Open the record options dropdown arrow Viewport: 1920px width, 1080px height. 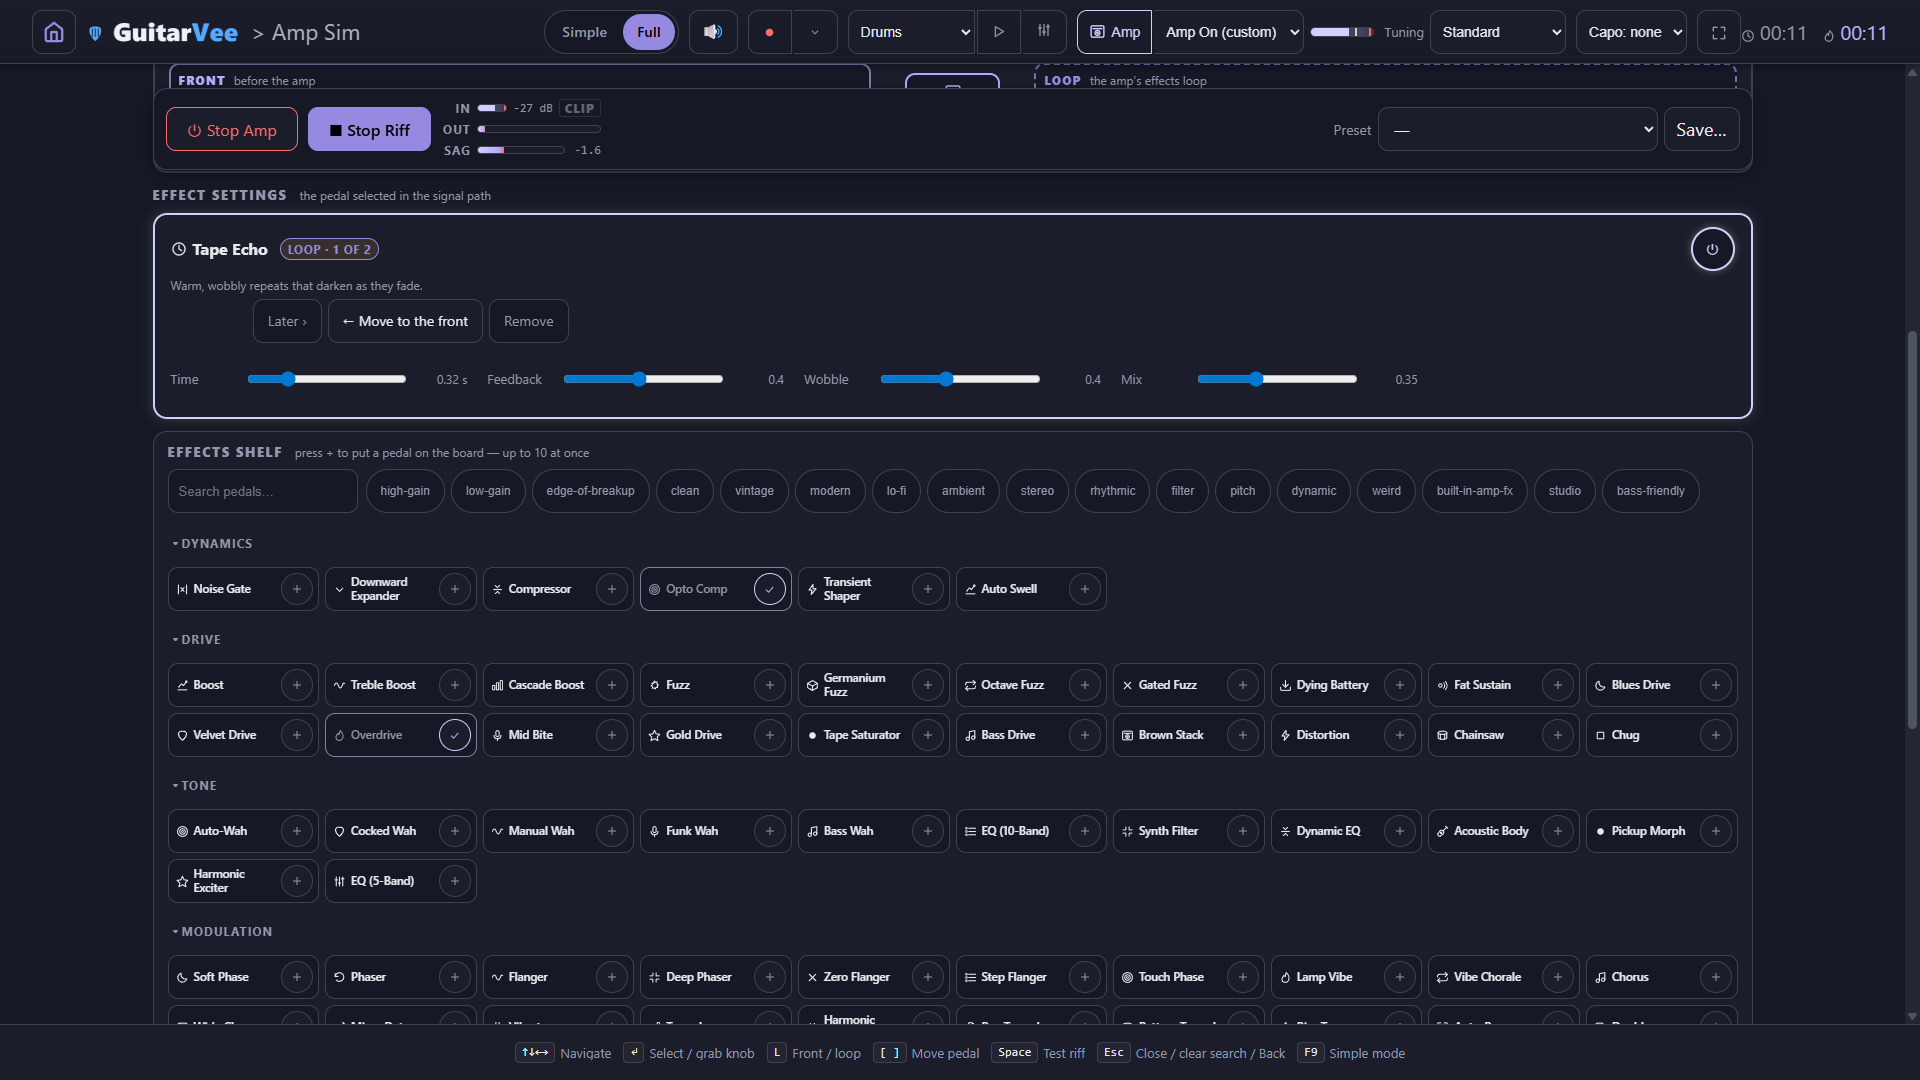coord(815,32)
